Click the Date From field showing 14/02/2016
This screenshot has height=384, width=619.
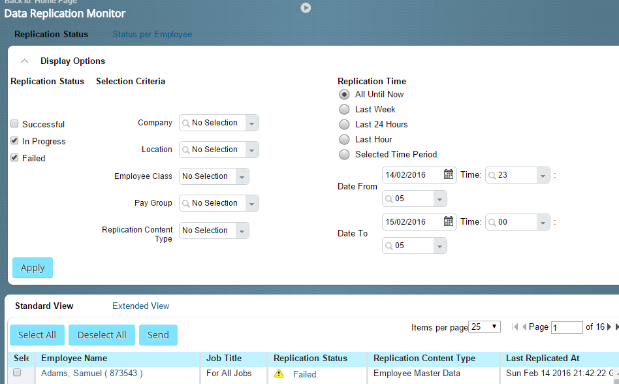(x=413, y=175)
